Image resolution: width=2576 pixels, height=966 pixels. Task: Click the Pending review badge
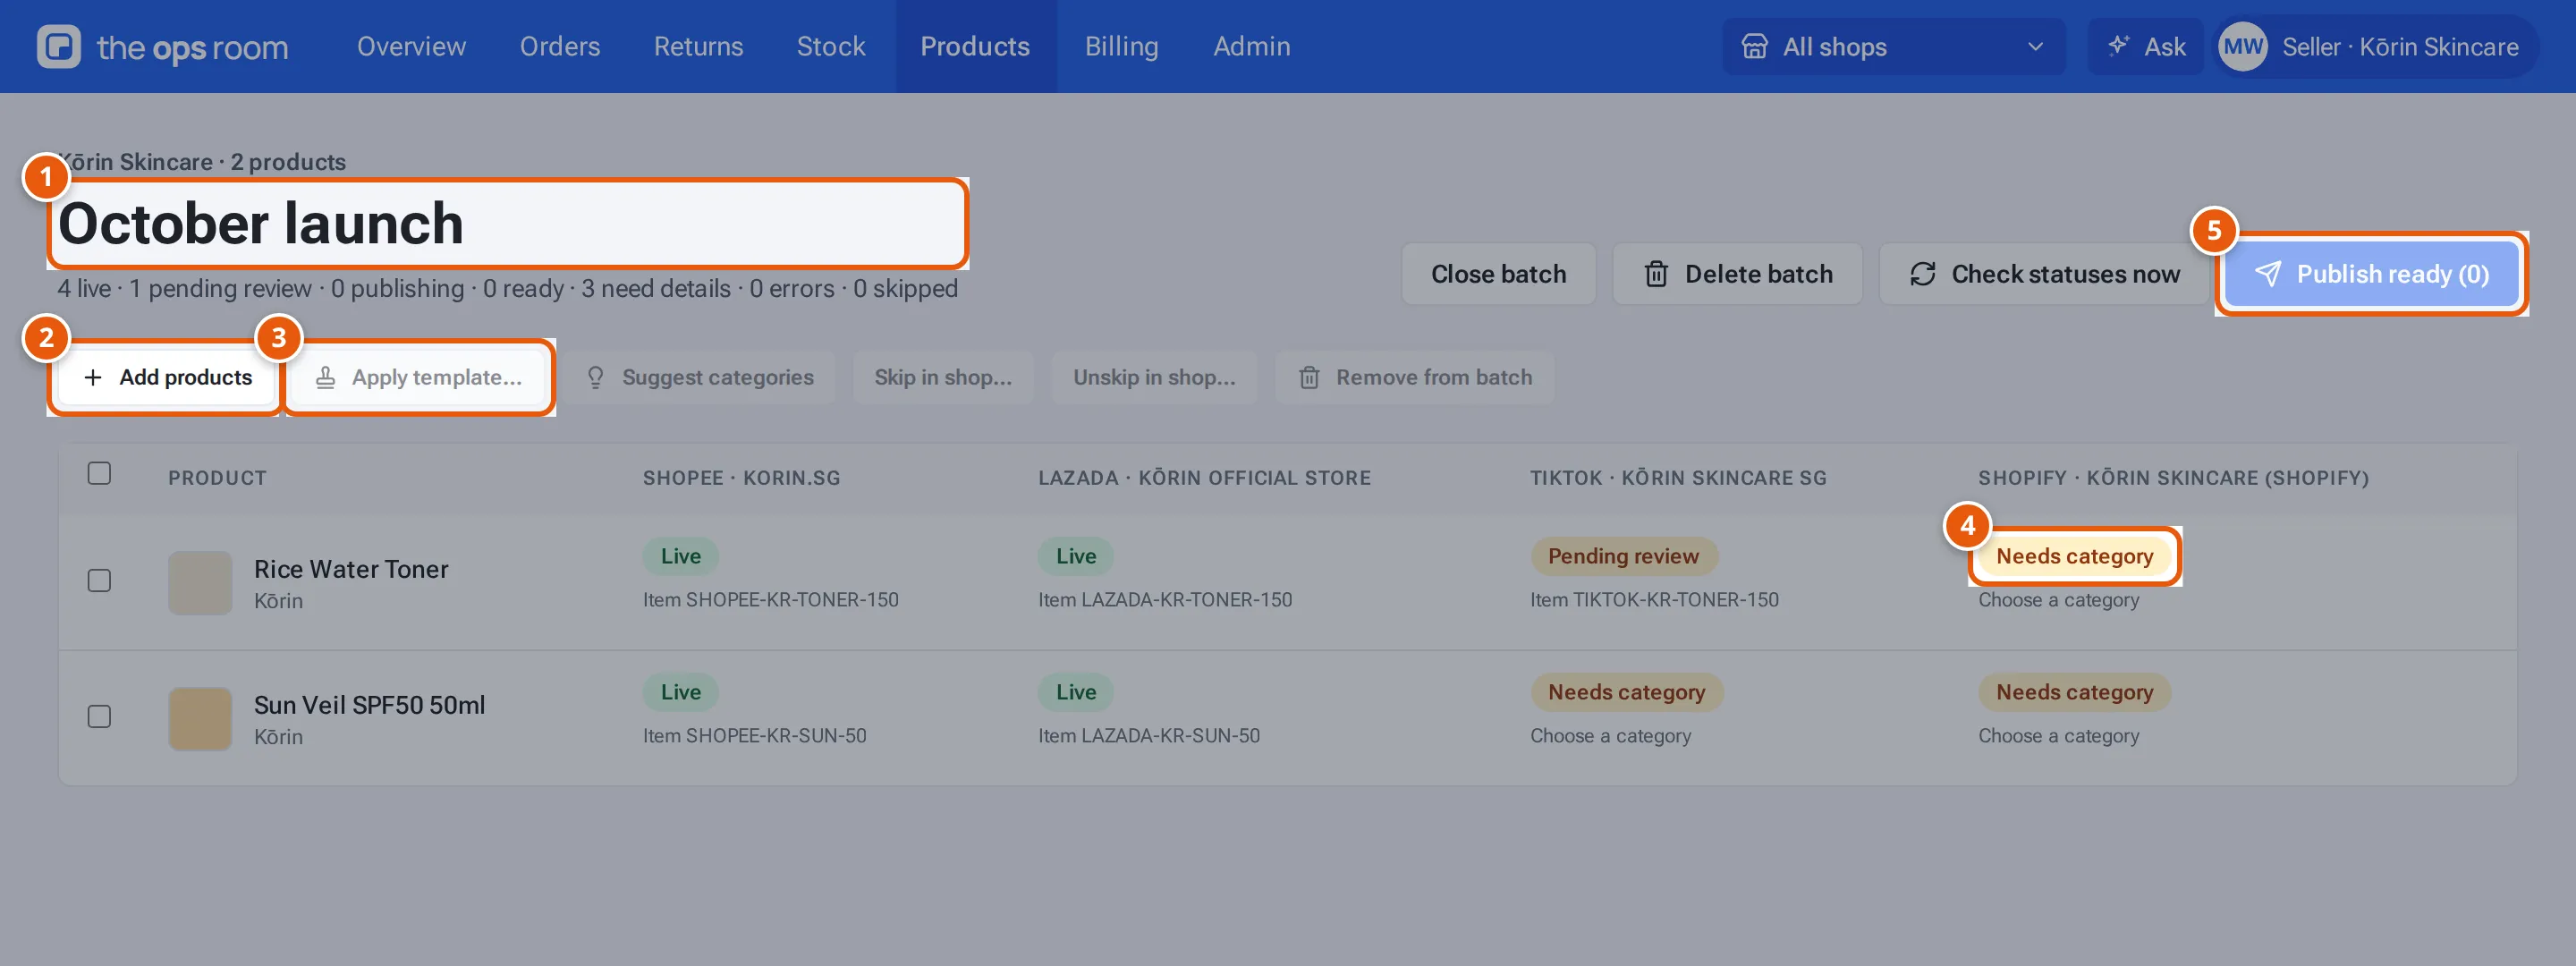tap(1623, 556)
